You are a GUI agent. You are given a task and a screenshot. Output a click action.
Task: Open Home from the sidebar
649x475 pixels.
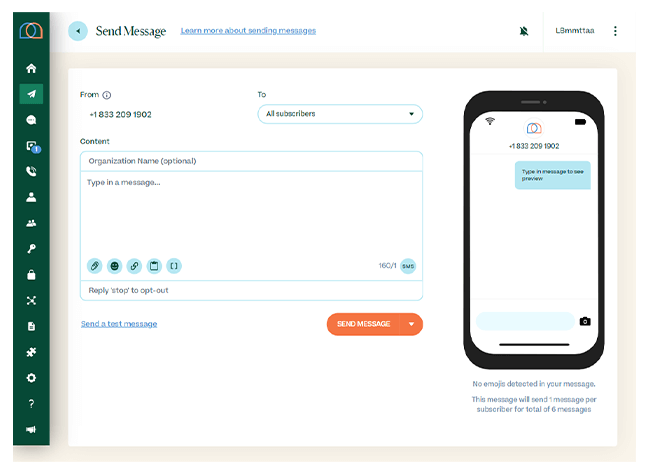pos(31,69)
